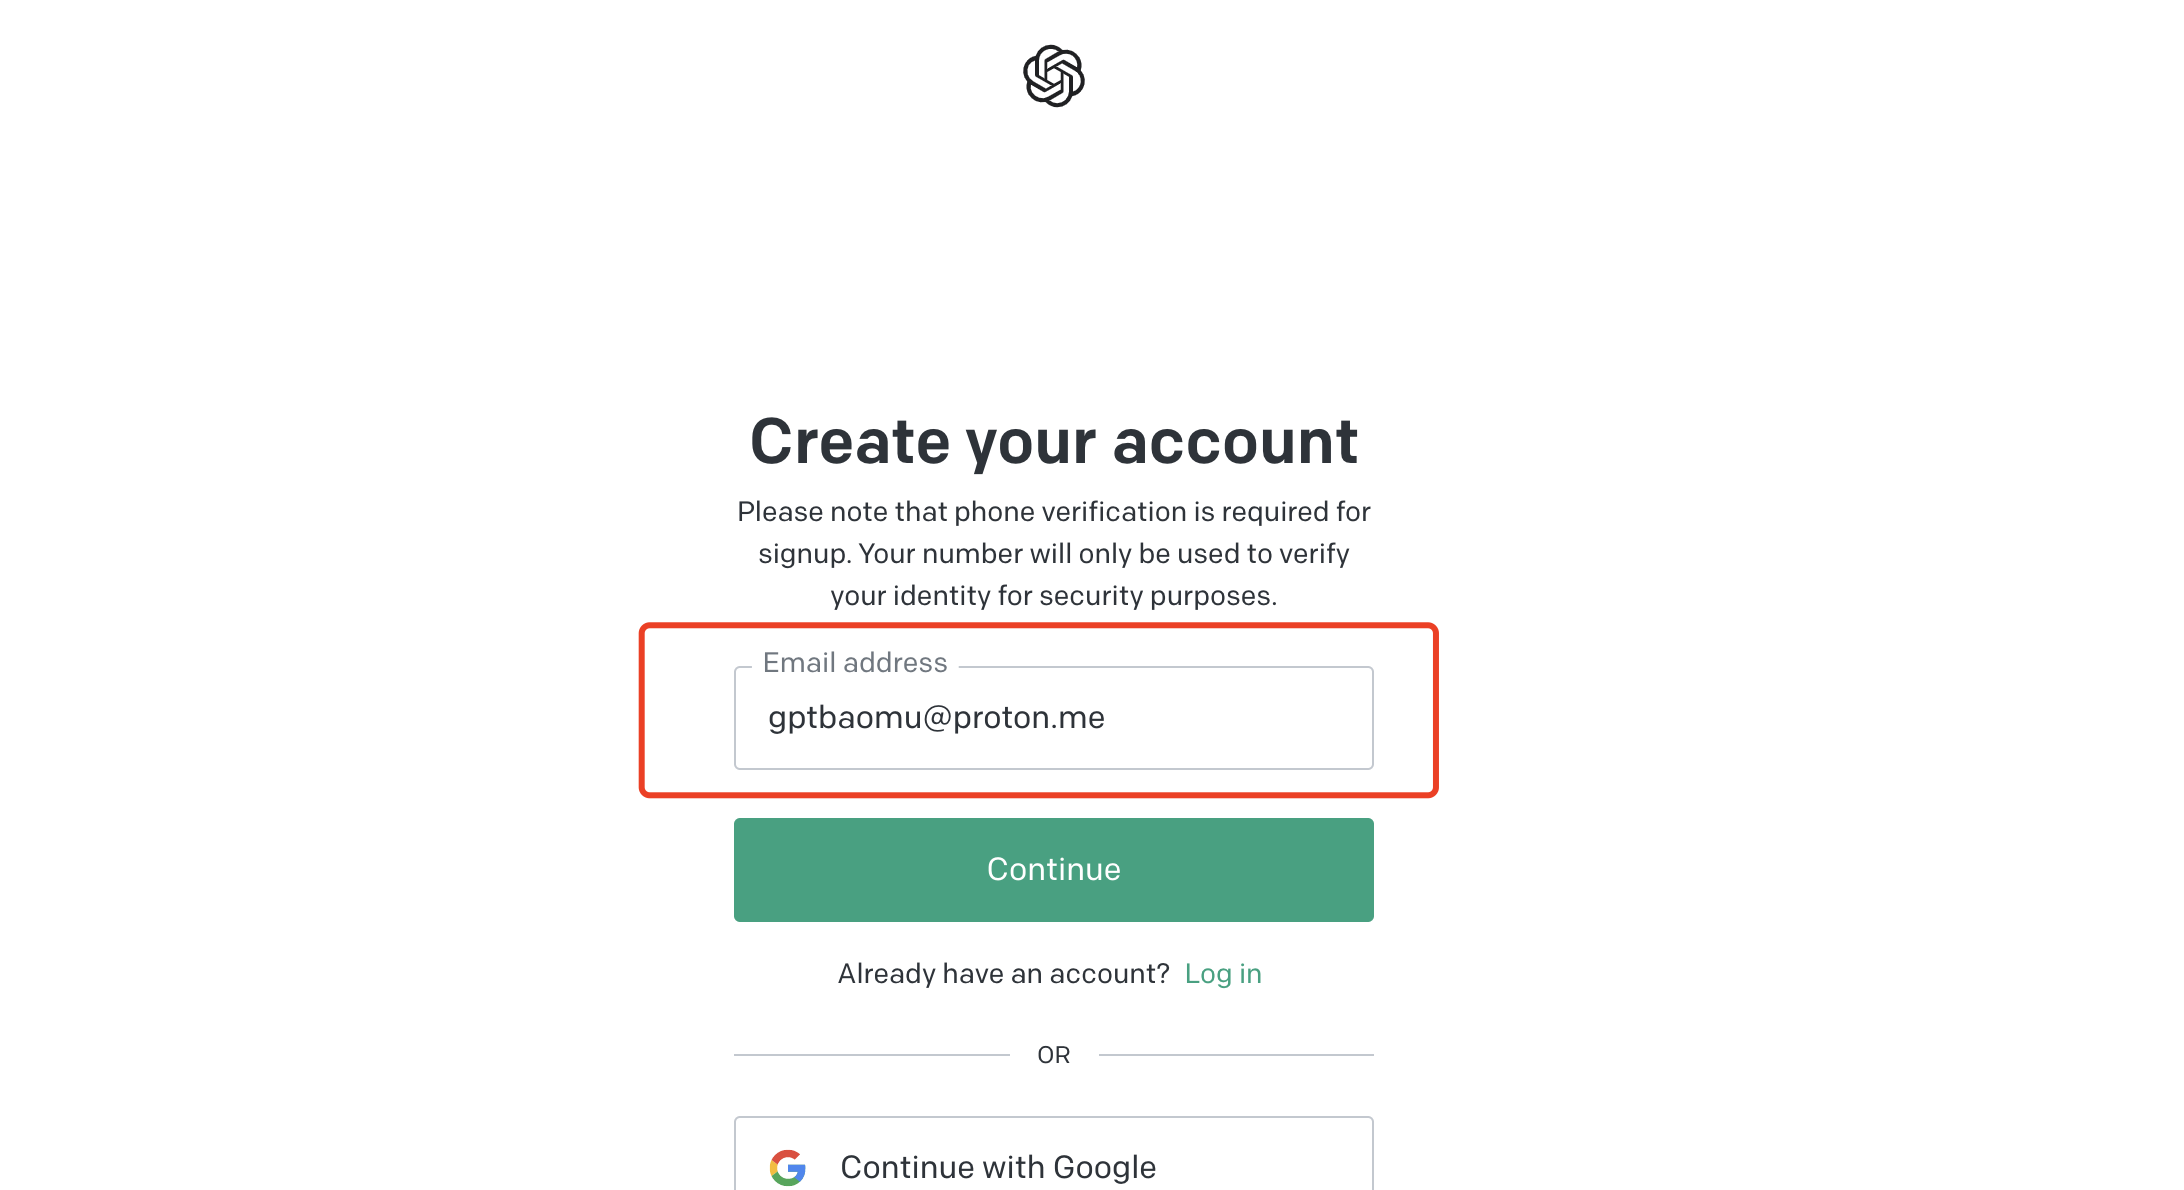2184x1190 pixels.
Task: Click the floating Email address label
Action: pyautogui.click(x=855, y=663)
